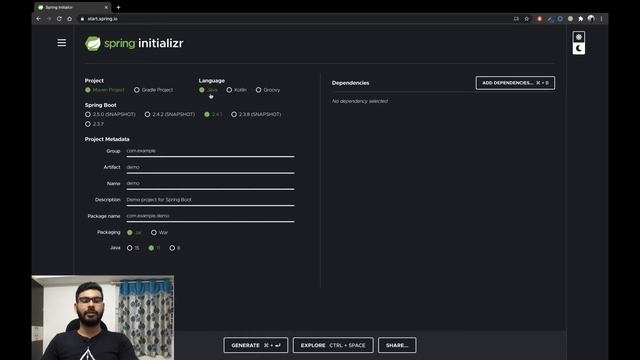Choose Groovy as language

pyautogui.click(x=268, y=90)
